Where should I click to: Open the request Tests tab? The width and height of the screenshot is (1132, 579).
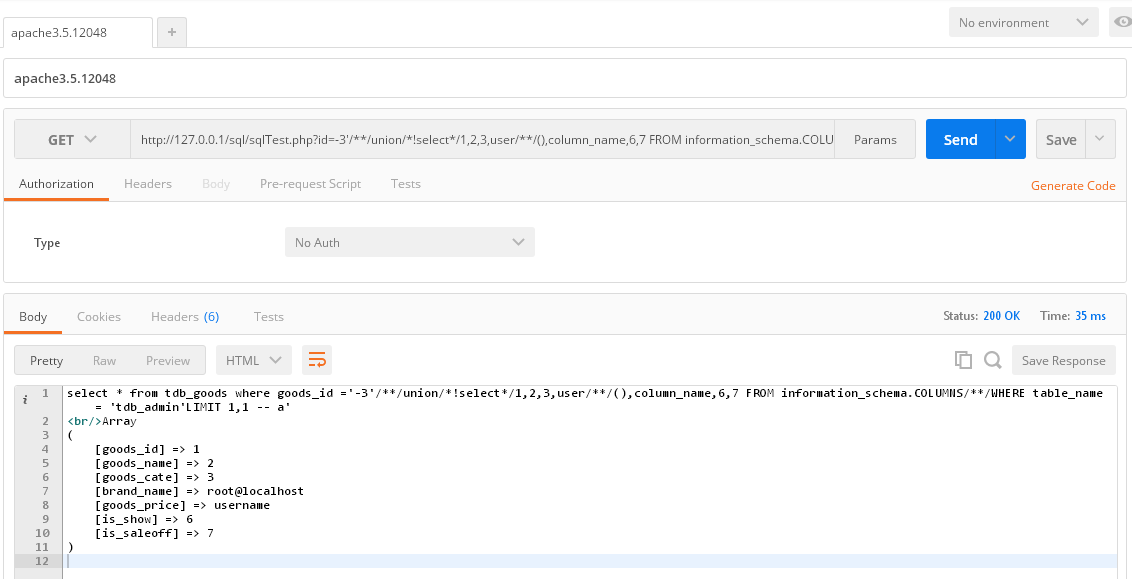(406, 184)
